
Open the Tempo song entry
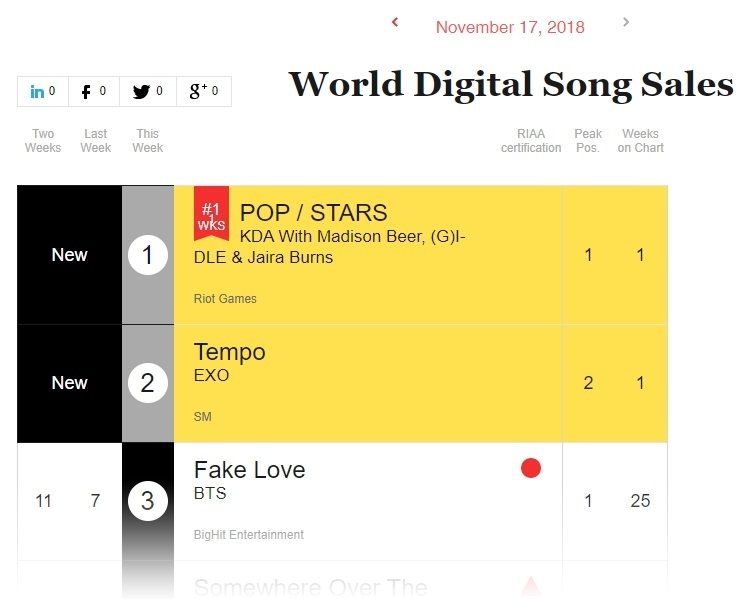click(x=229, y=352)
